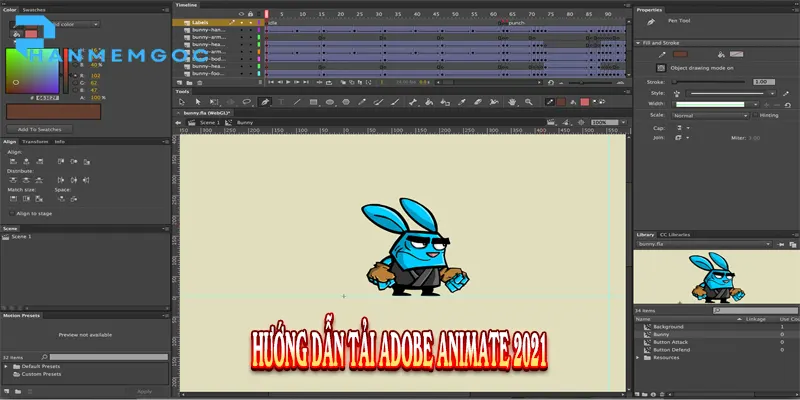Toggle show/hide all layers eye icon
This screenshot has height=400, width=800.
pyautogui.click(x=241, y=14)
